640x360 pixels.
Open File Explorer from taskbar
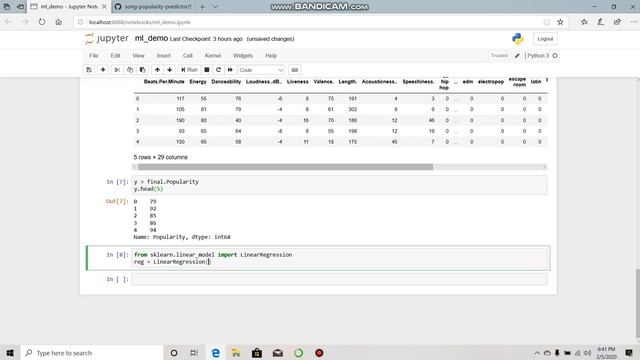[236, 353]
